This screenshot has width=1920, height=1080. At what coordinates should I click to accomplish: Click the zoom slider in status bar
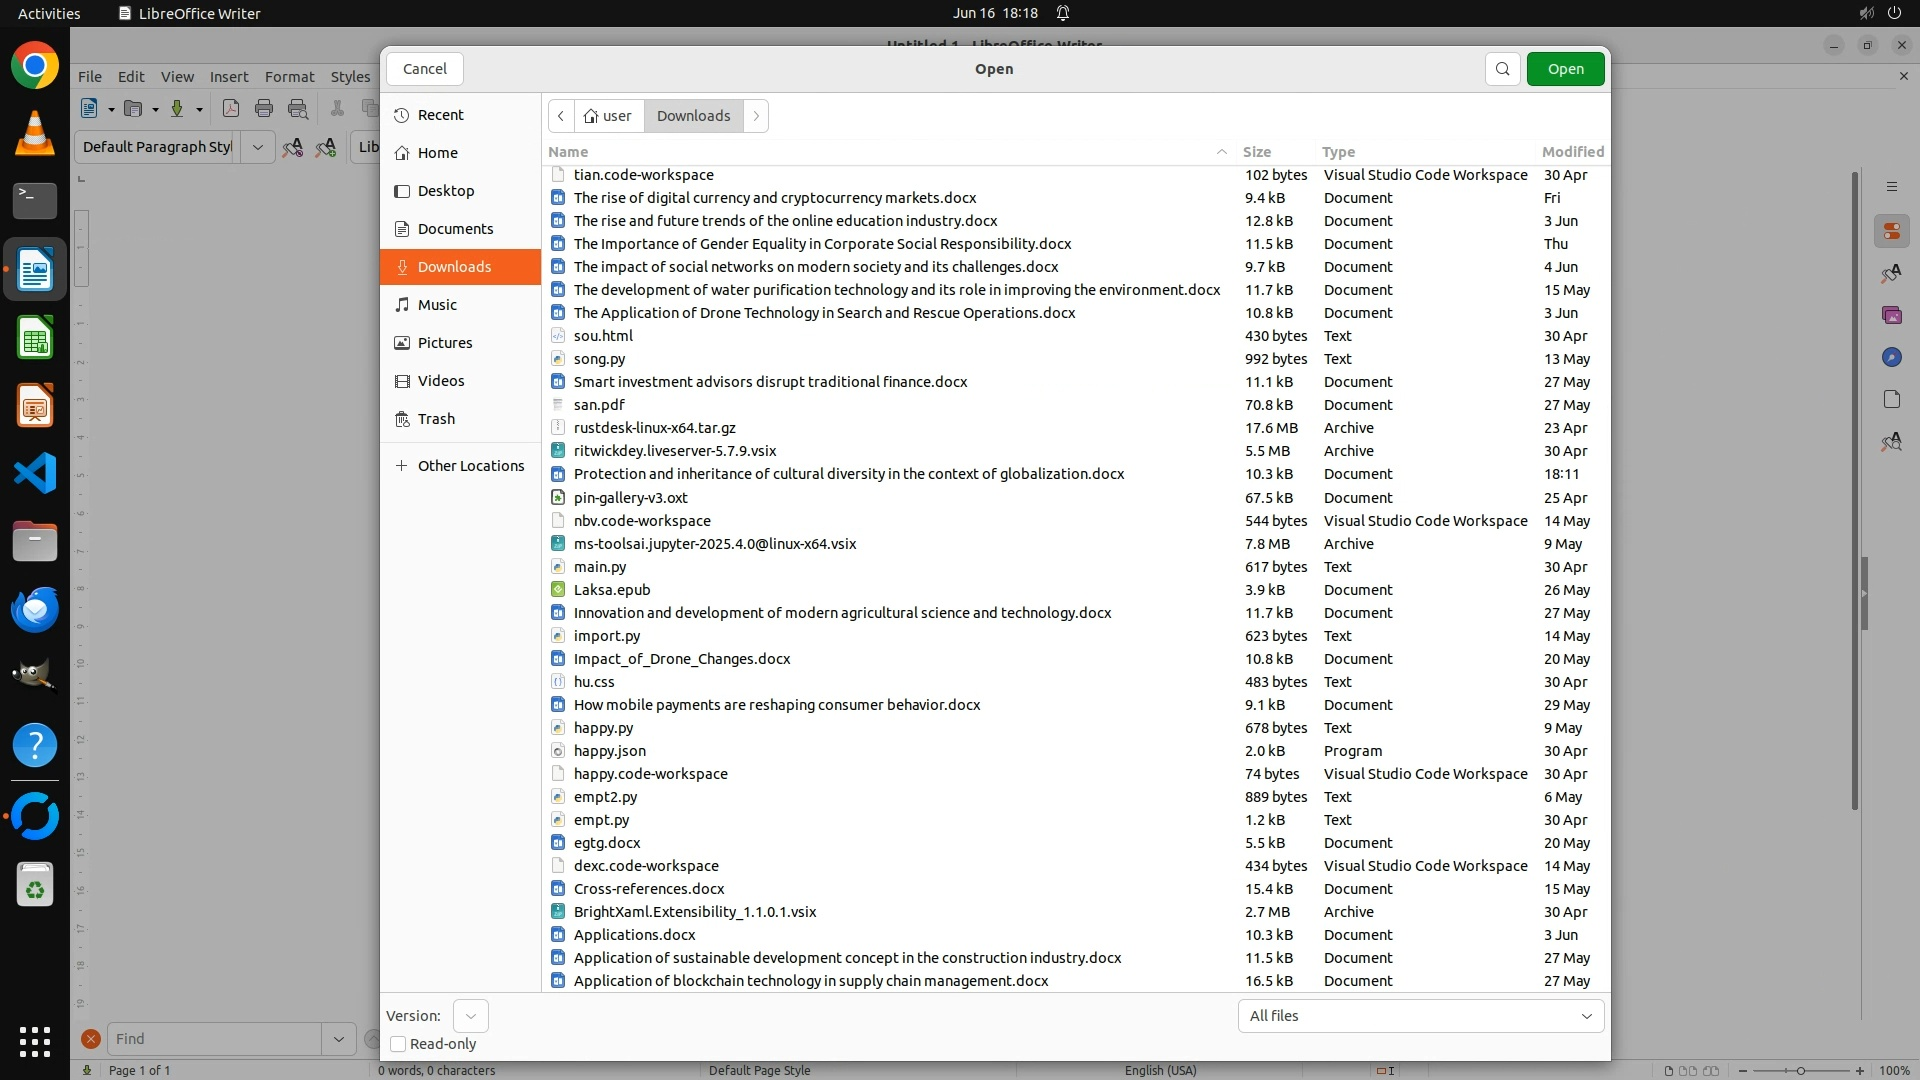[1800, 1071]
